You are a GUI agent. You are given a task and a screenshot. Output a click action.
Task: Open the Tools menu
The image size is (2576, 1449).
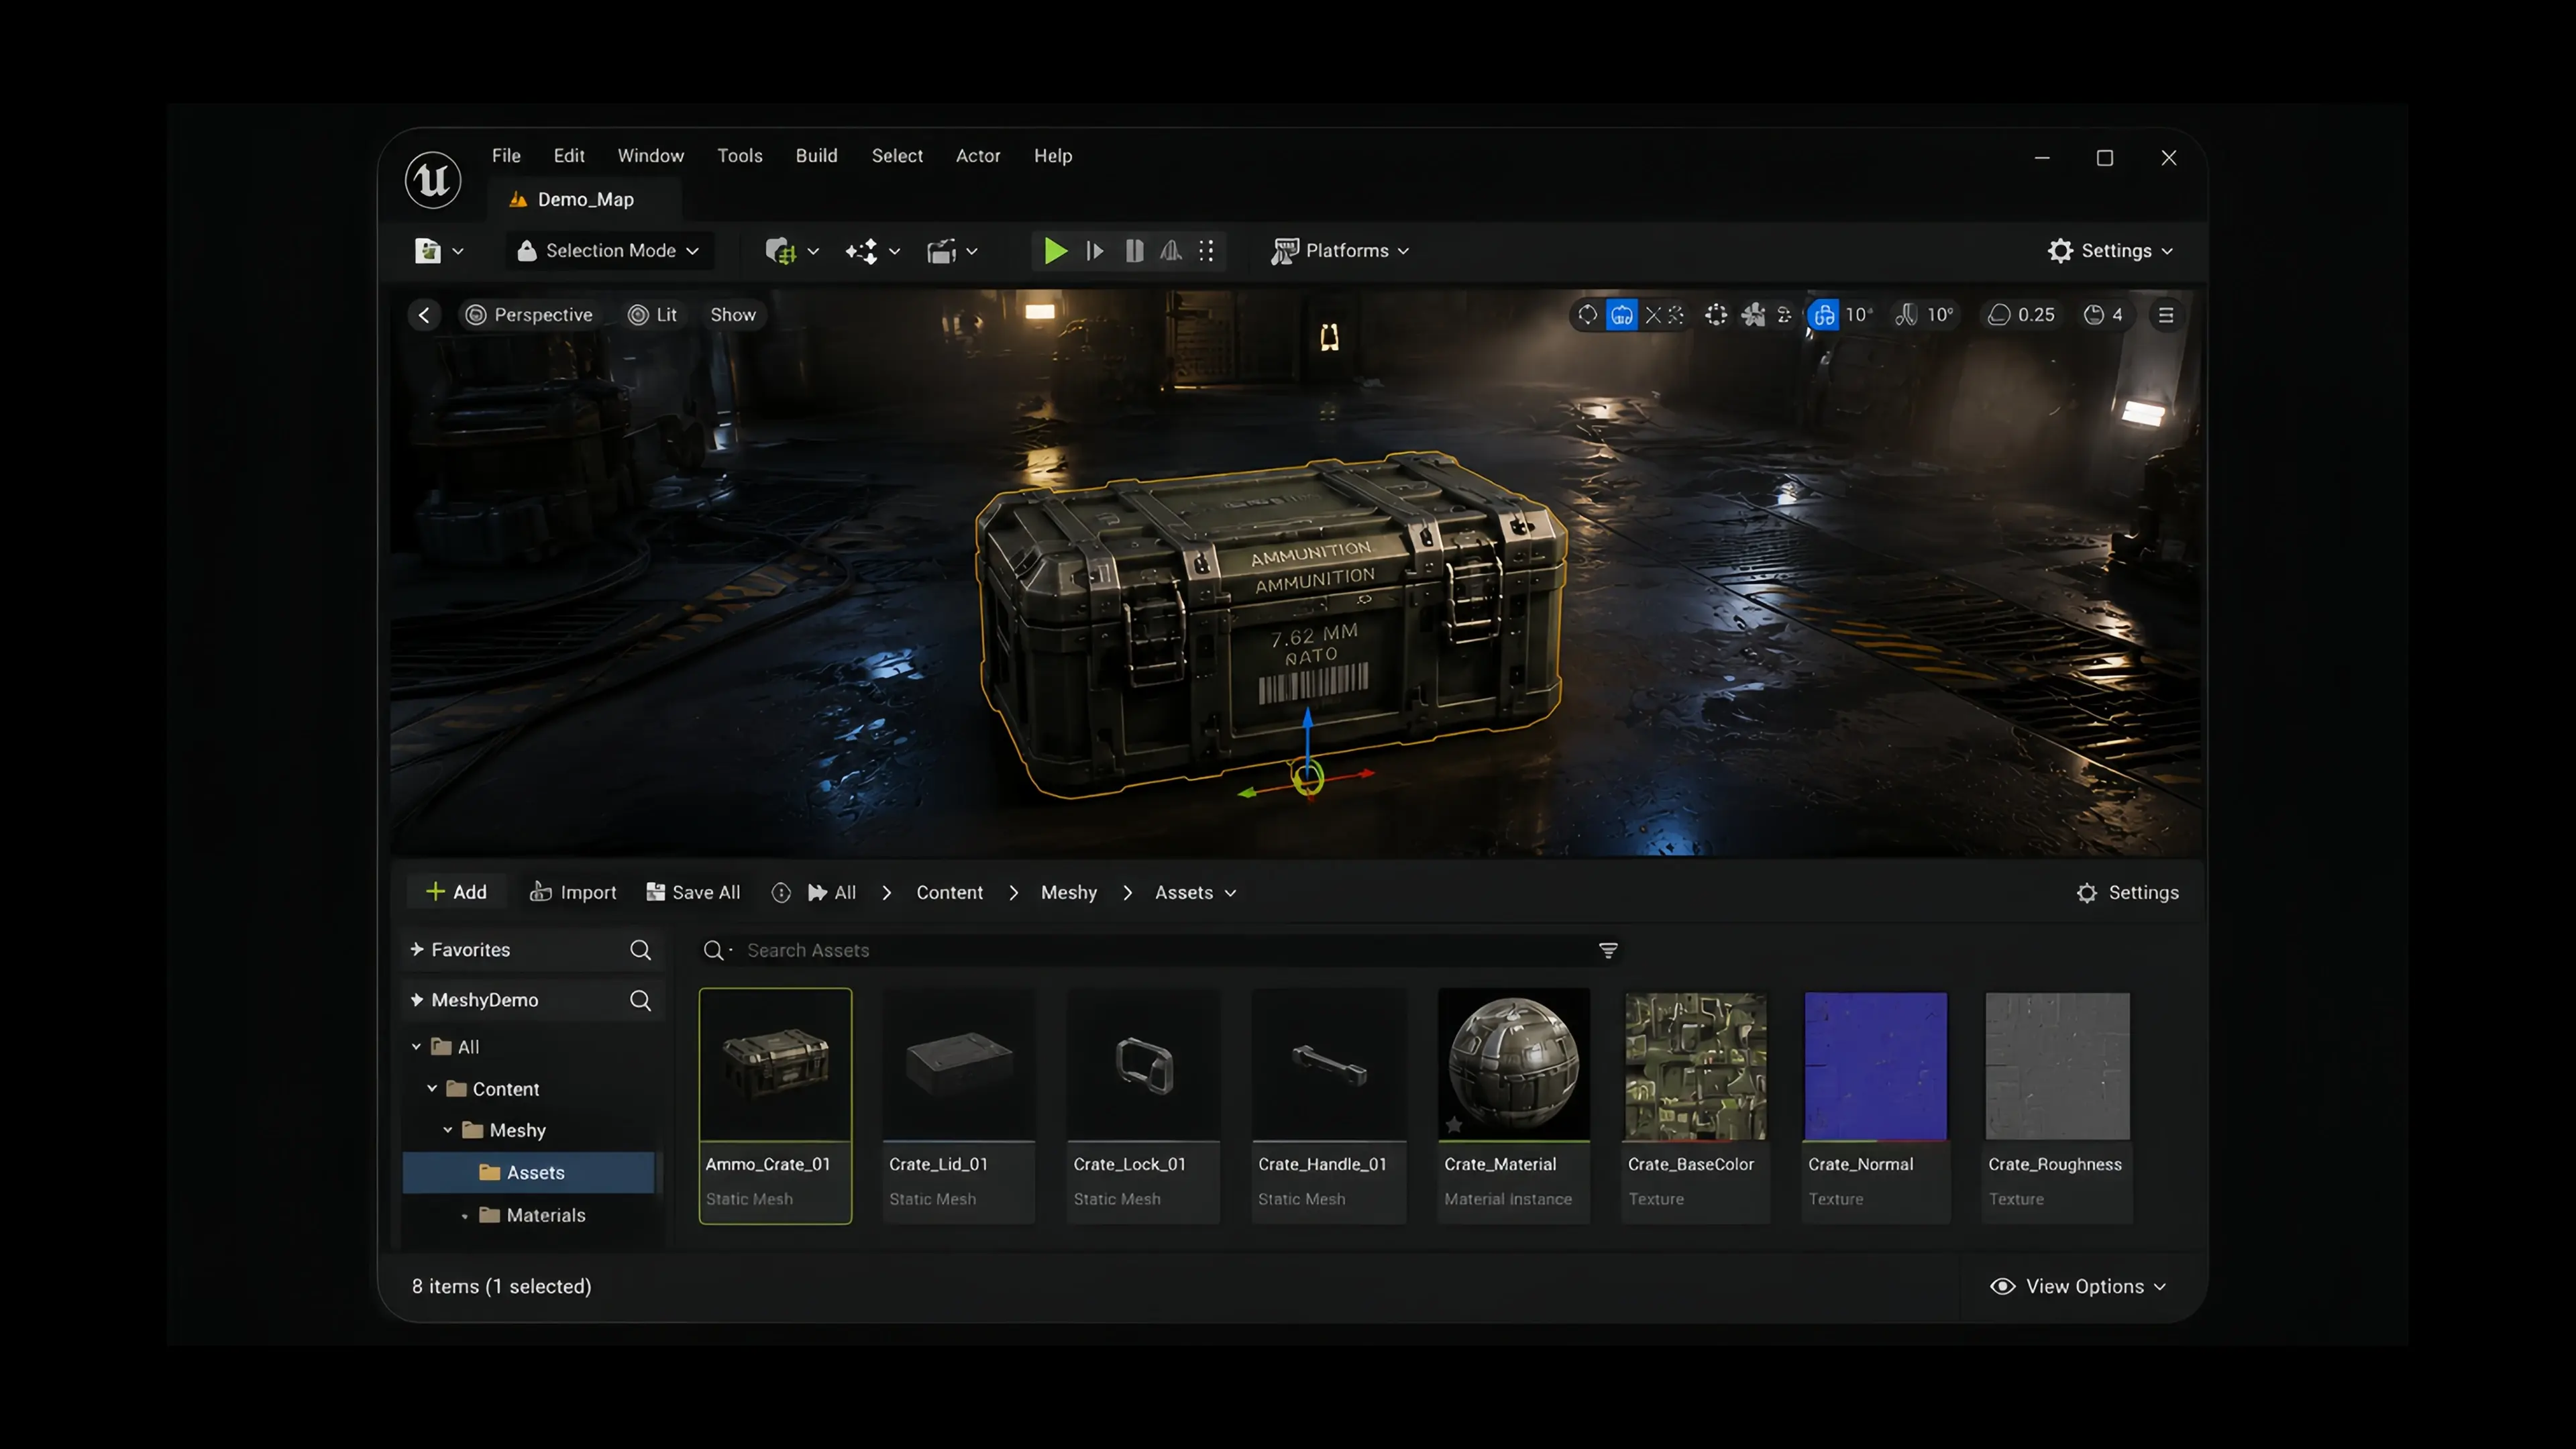[740, 156]
